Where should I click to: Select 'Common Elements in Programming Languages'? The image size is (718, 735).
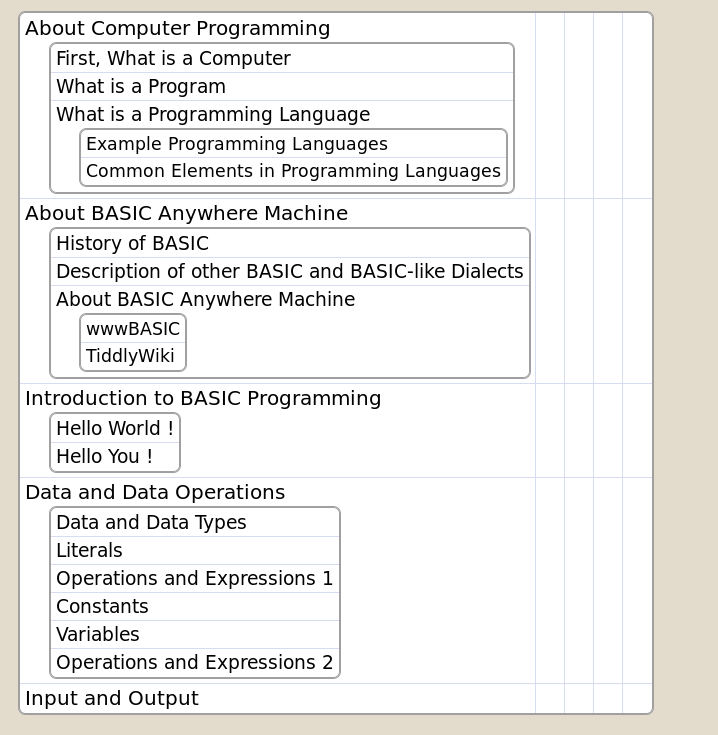(293, 171)
